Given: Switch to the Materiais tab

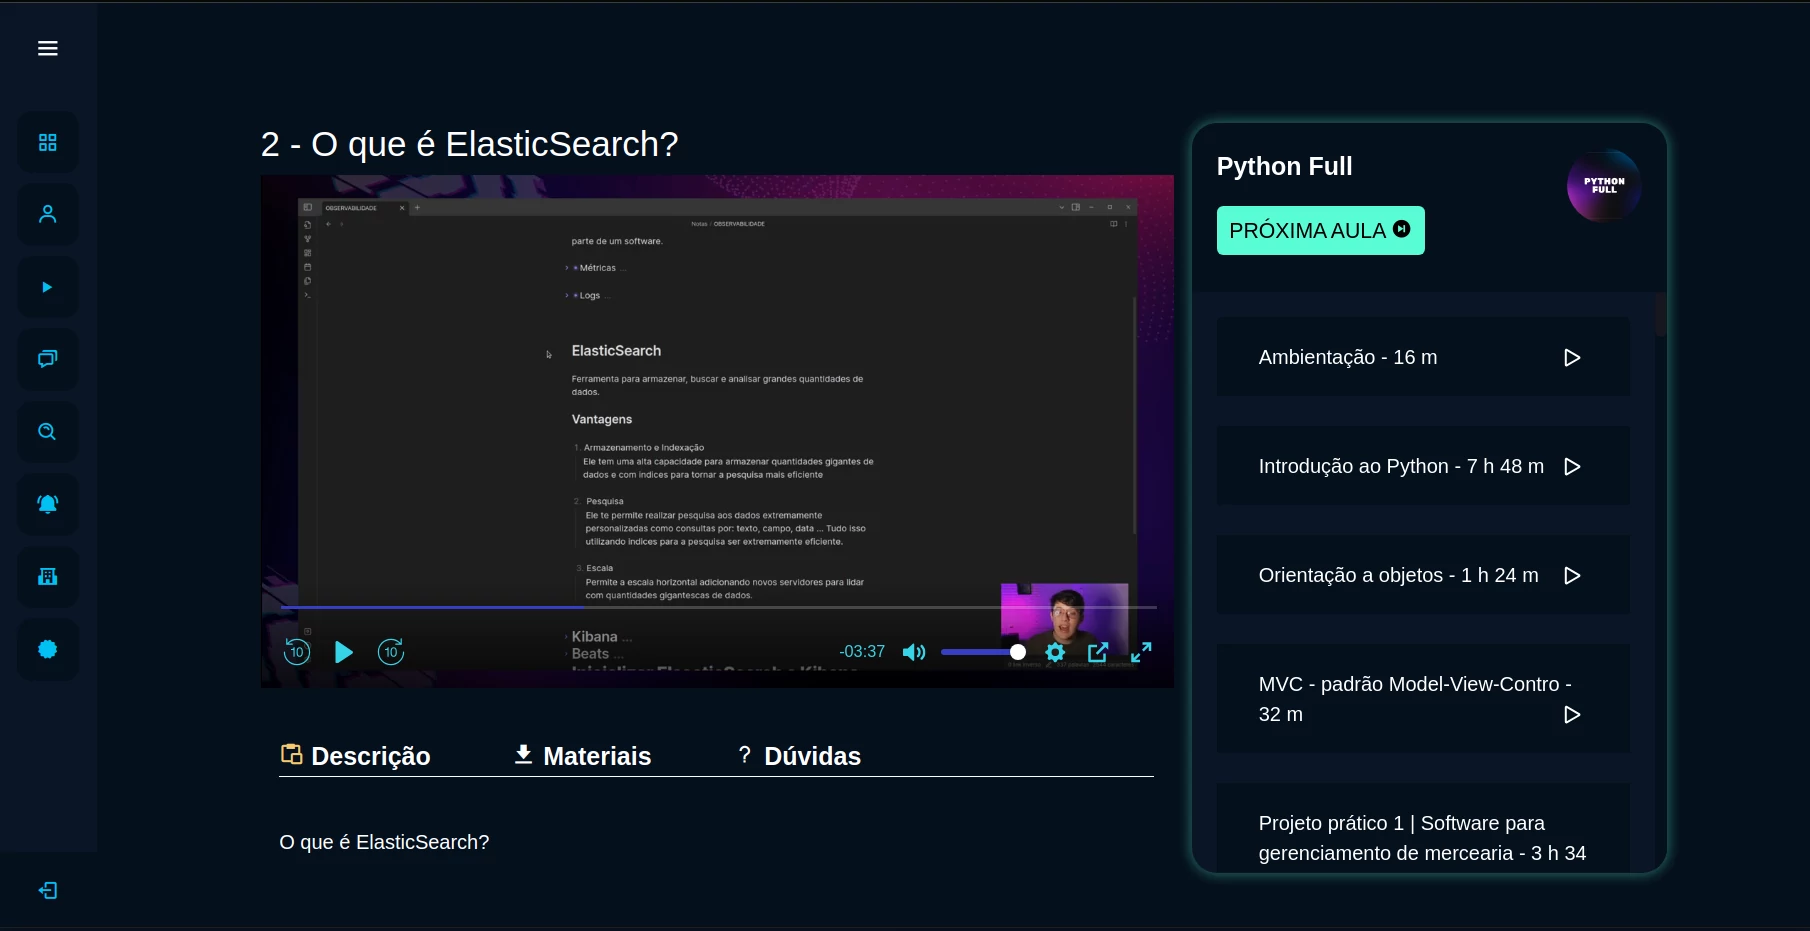Looking at the screenshot, I should (582, 756).
